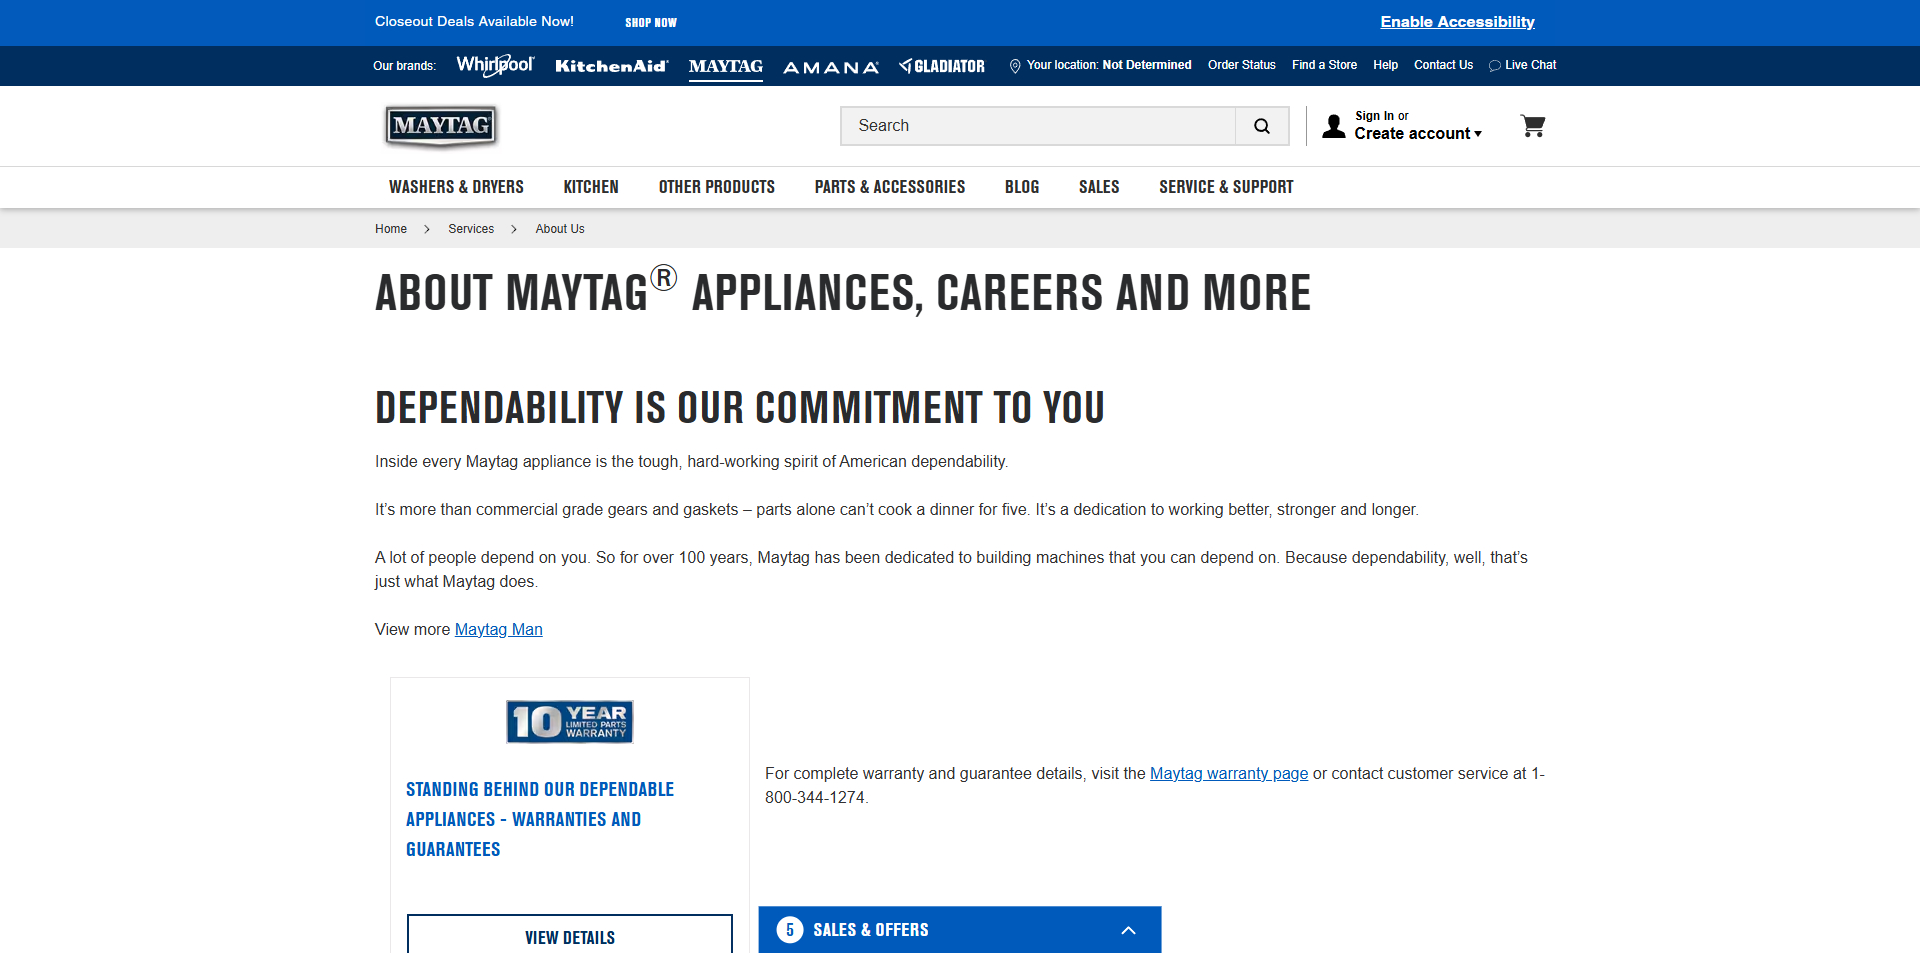
Task: Select the KitchenAid brand logo
Action: pos(611,65)
